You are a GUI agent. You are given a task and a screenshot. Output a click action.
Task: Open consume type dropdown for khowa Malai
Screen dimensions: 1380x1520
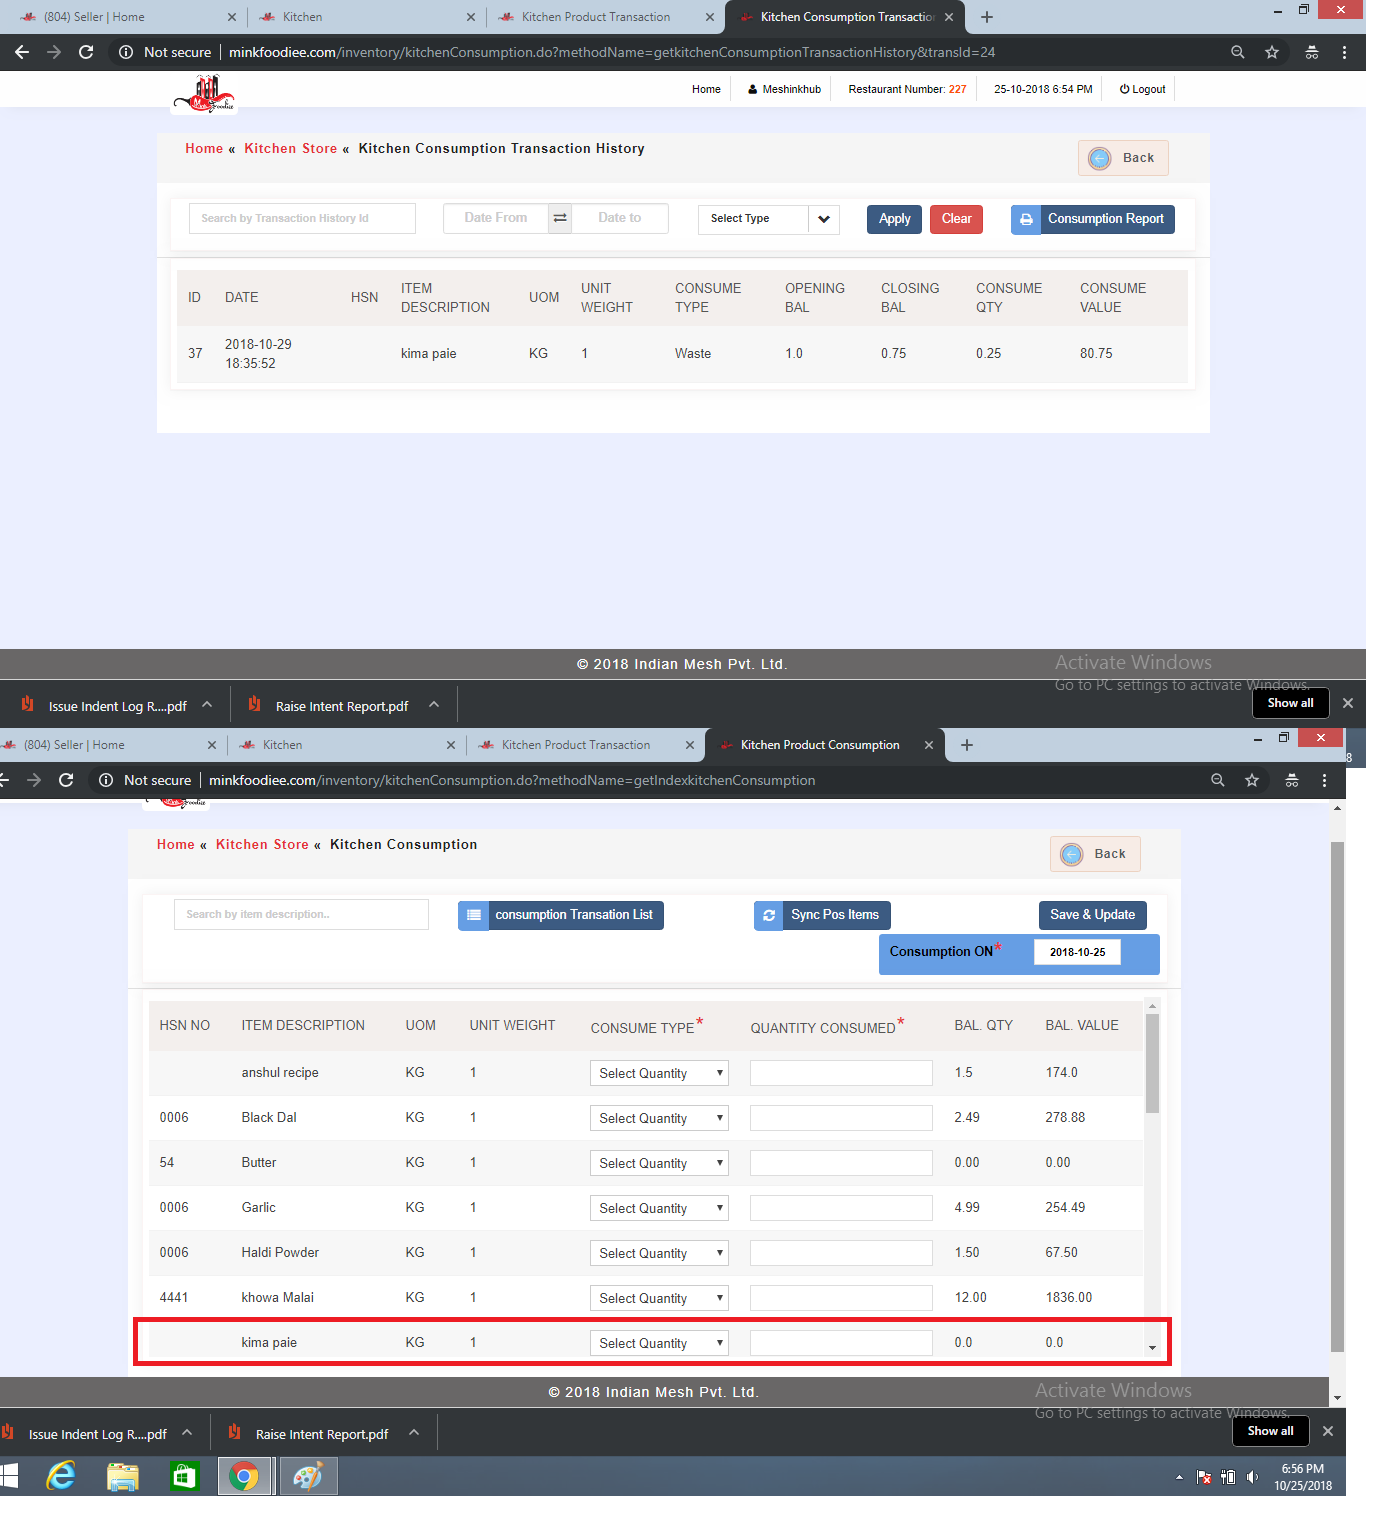point(659,1298)
